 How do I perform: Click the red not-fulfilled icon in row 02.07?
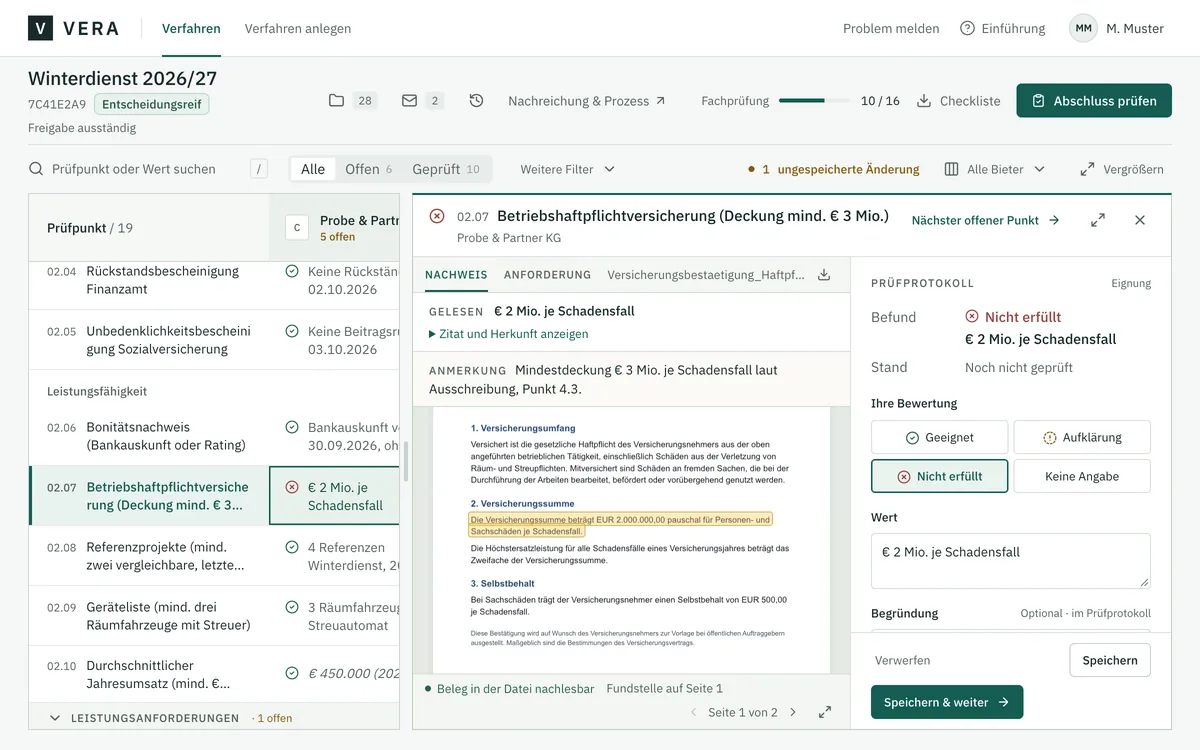pyautogui.click(x=292, y=487)
